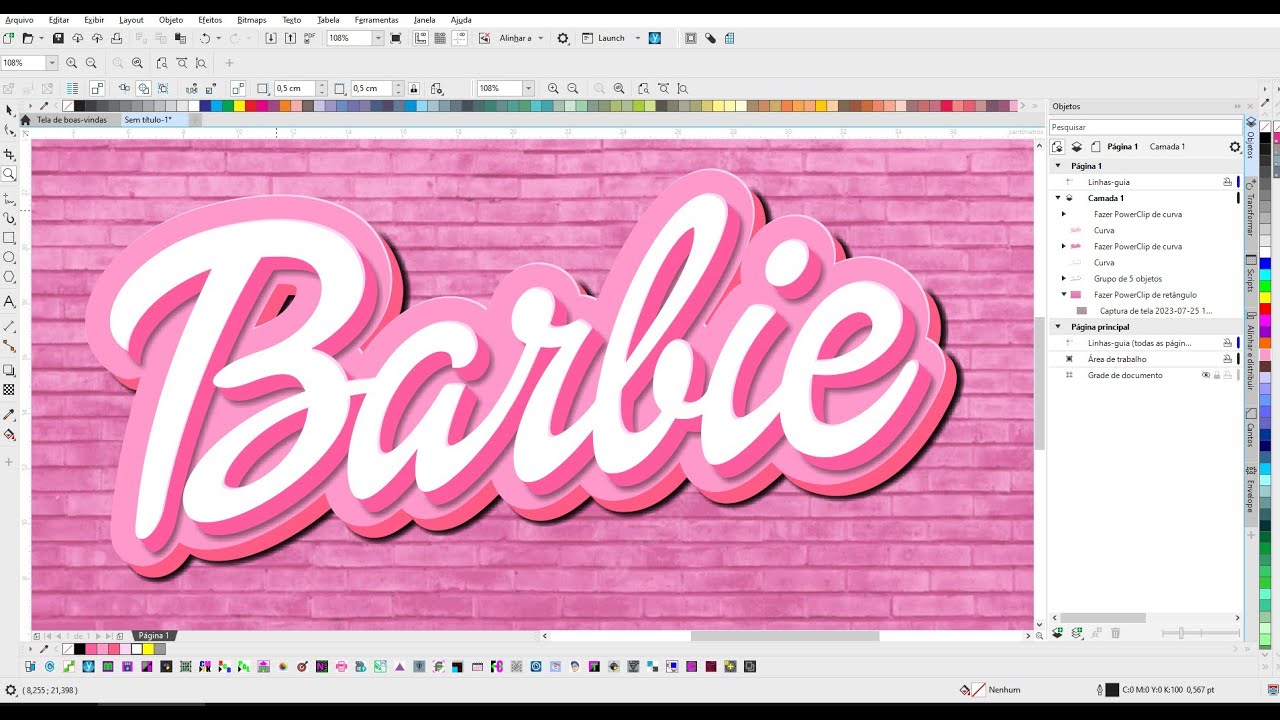This screenshot has width=1280, height=720.
Task: Select the Transparency checkerboard tool
Action: (9, 389)
